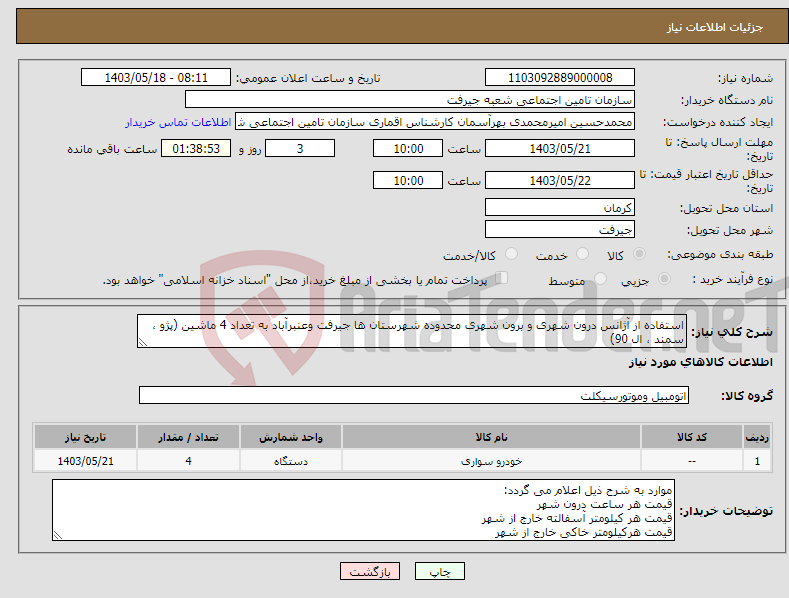This screenshot has width=789, height=598.
Task: Click the response deadline time 10:00 field
Action: point(408,148)
